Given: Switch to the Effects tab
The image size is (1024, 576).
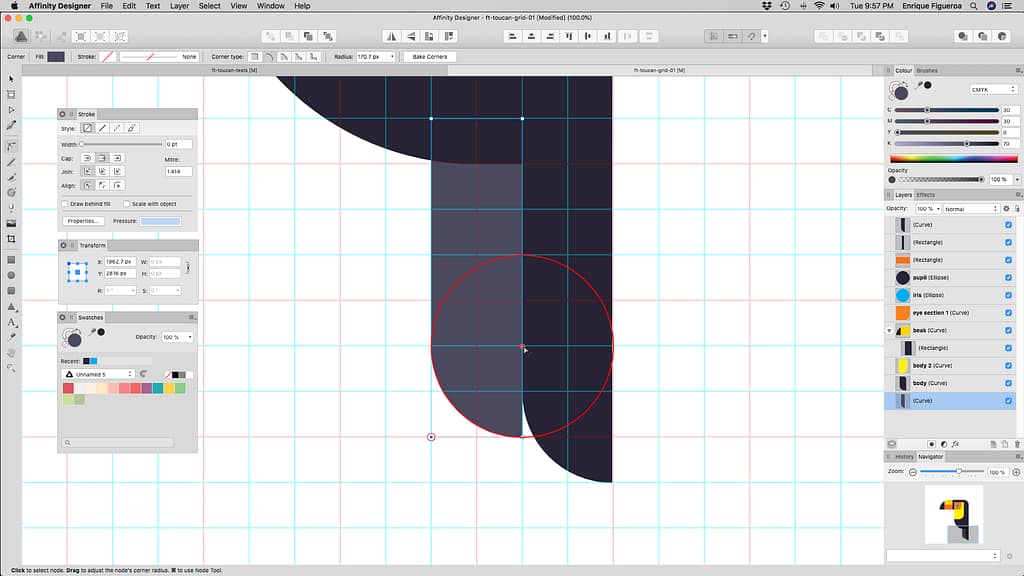Looking at the screenshot, I should coord(926,195).
